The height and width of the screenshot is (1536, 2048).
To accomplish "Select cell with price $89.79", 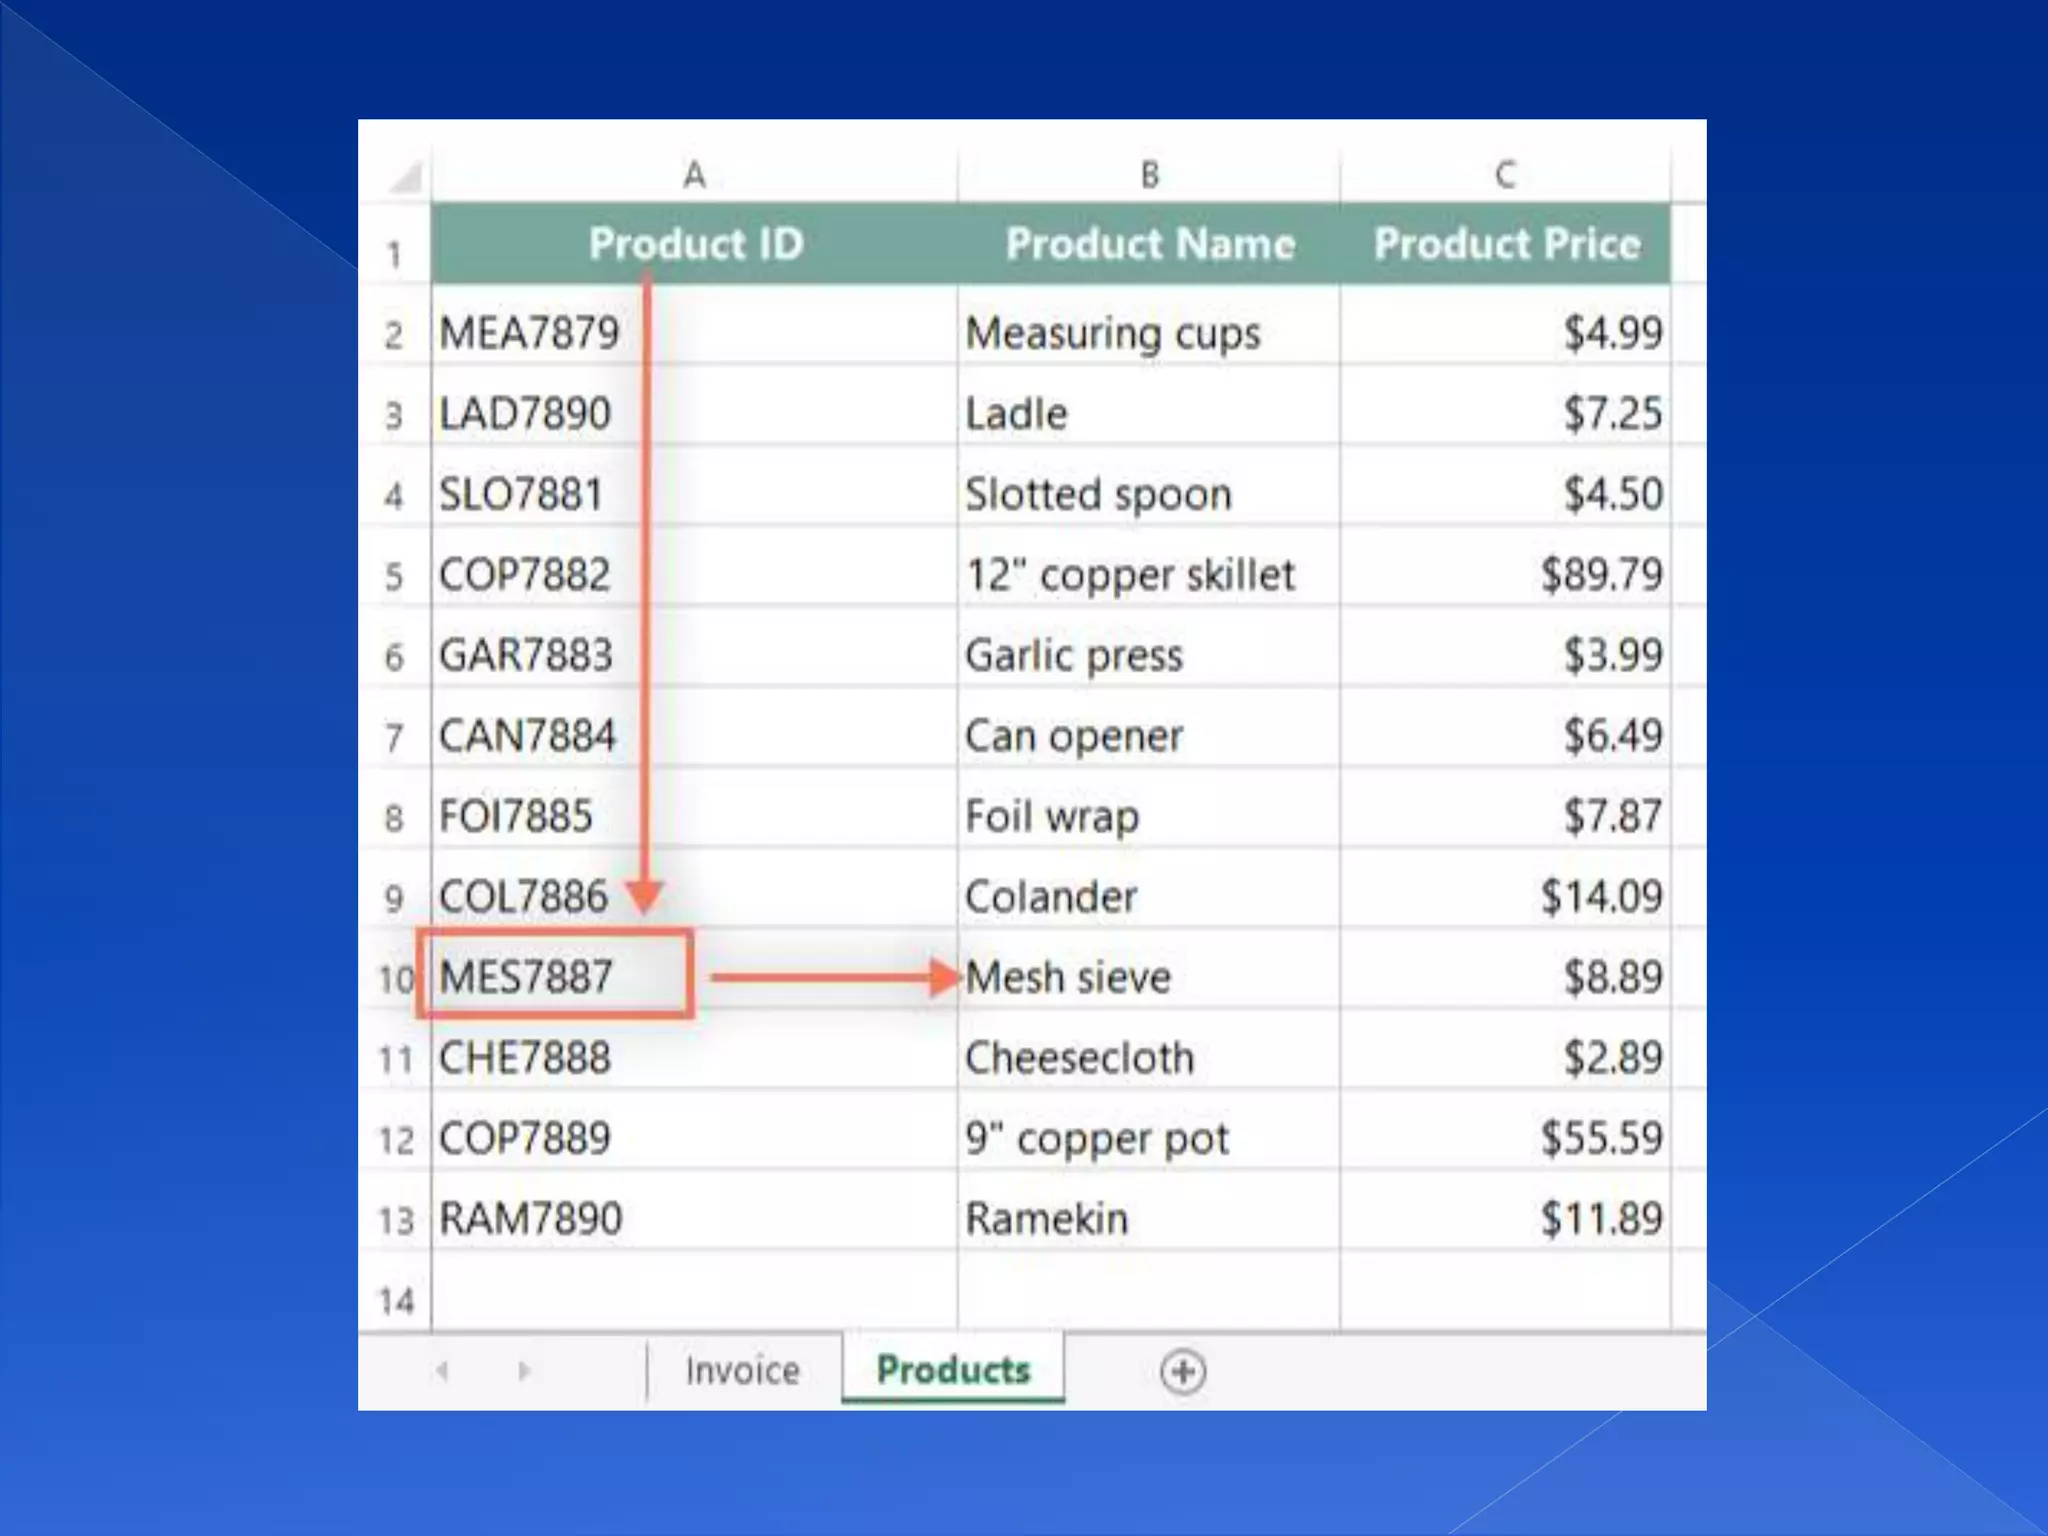I will pos(1600,574).
